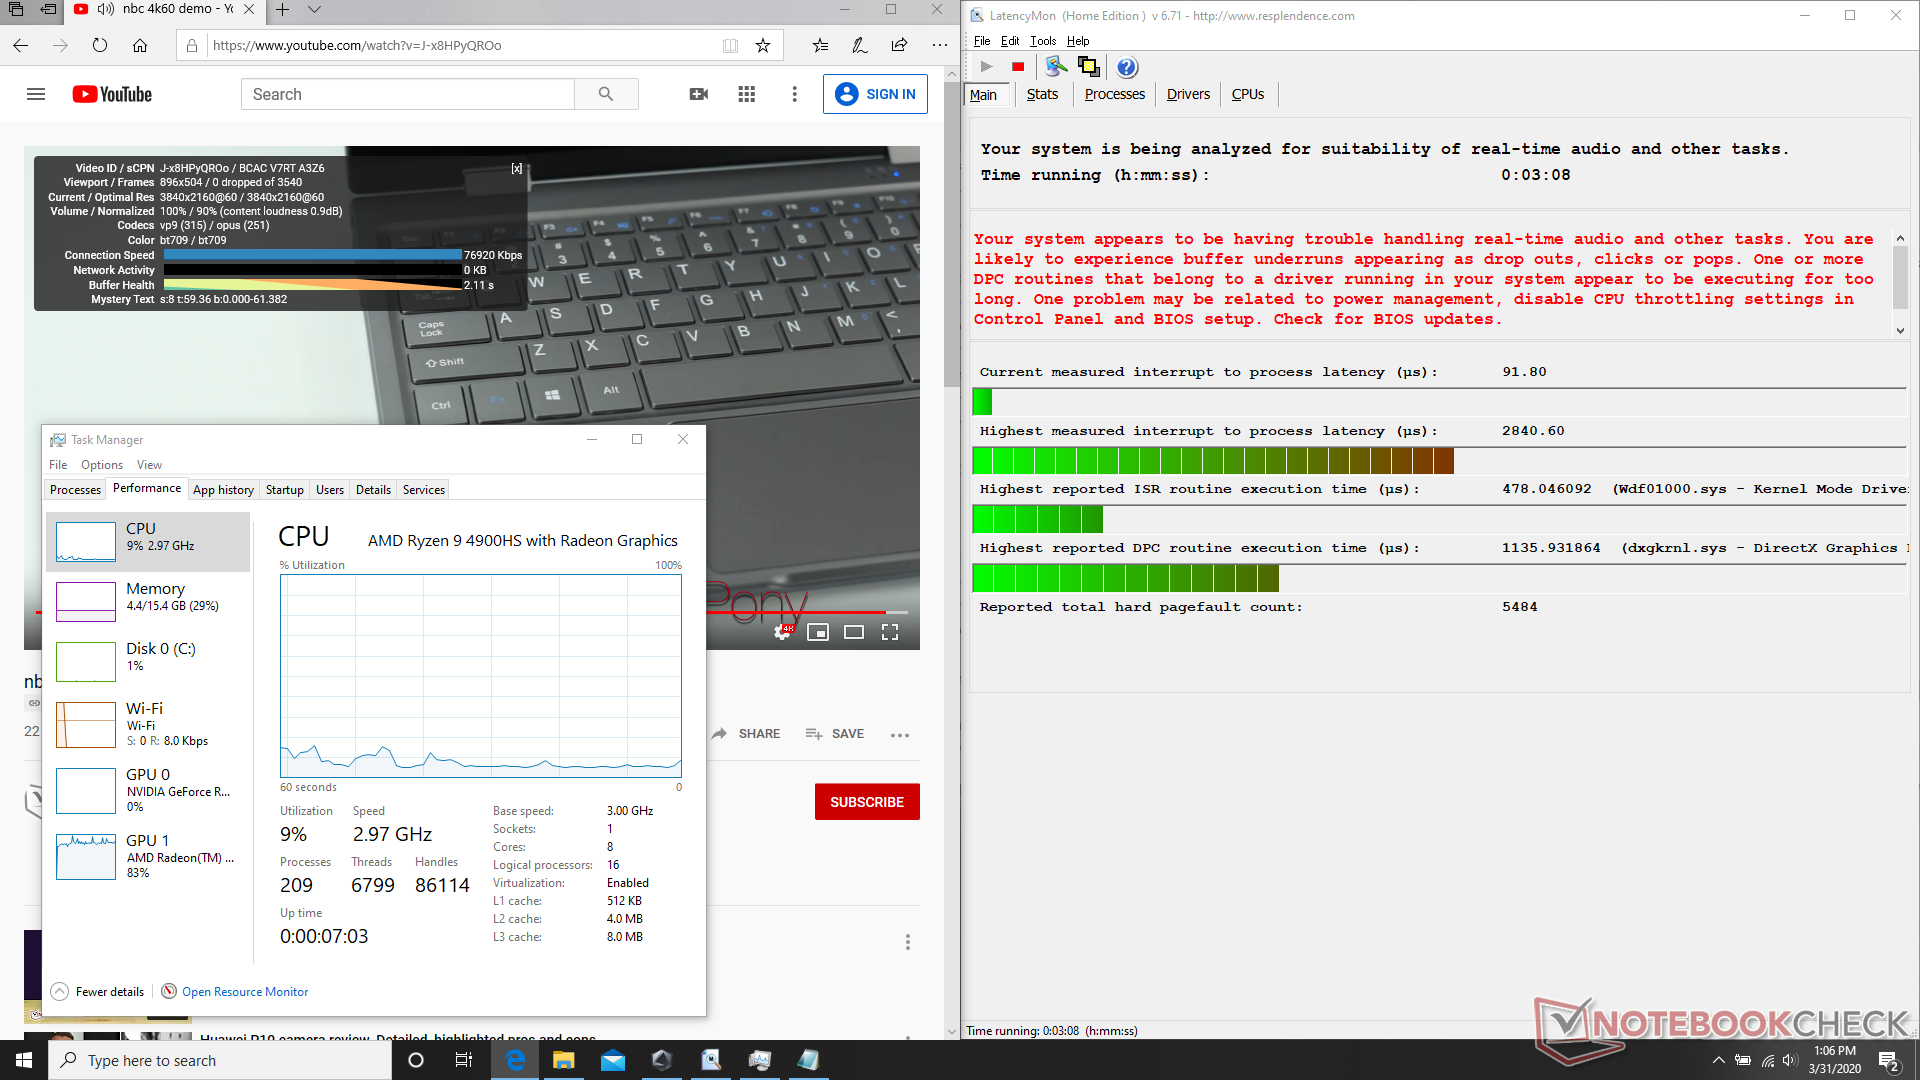Open File Explorer from taskbar
The image size is (1920, 1080).
[564, 1060]
